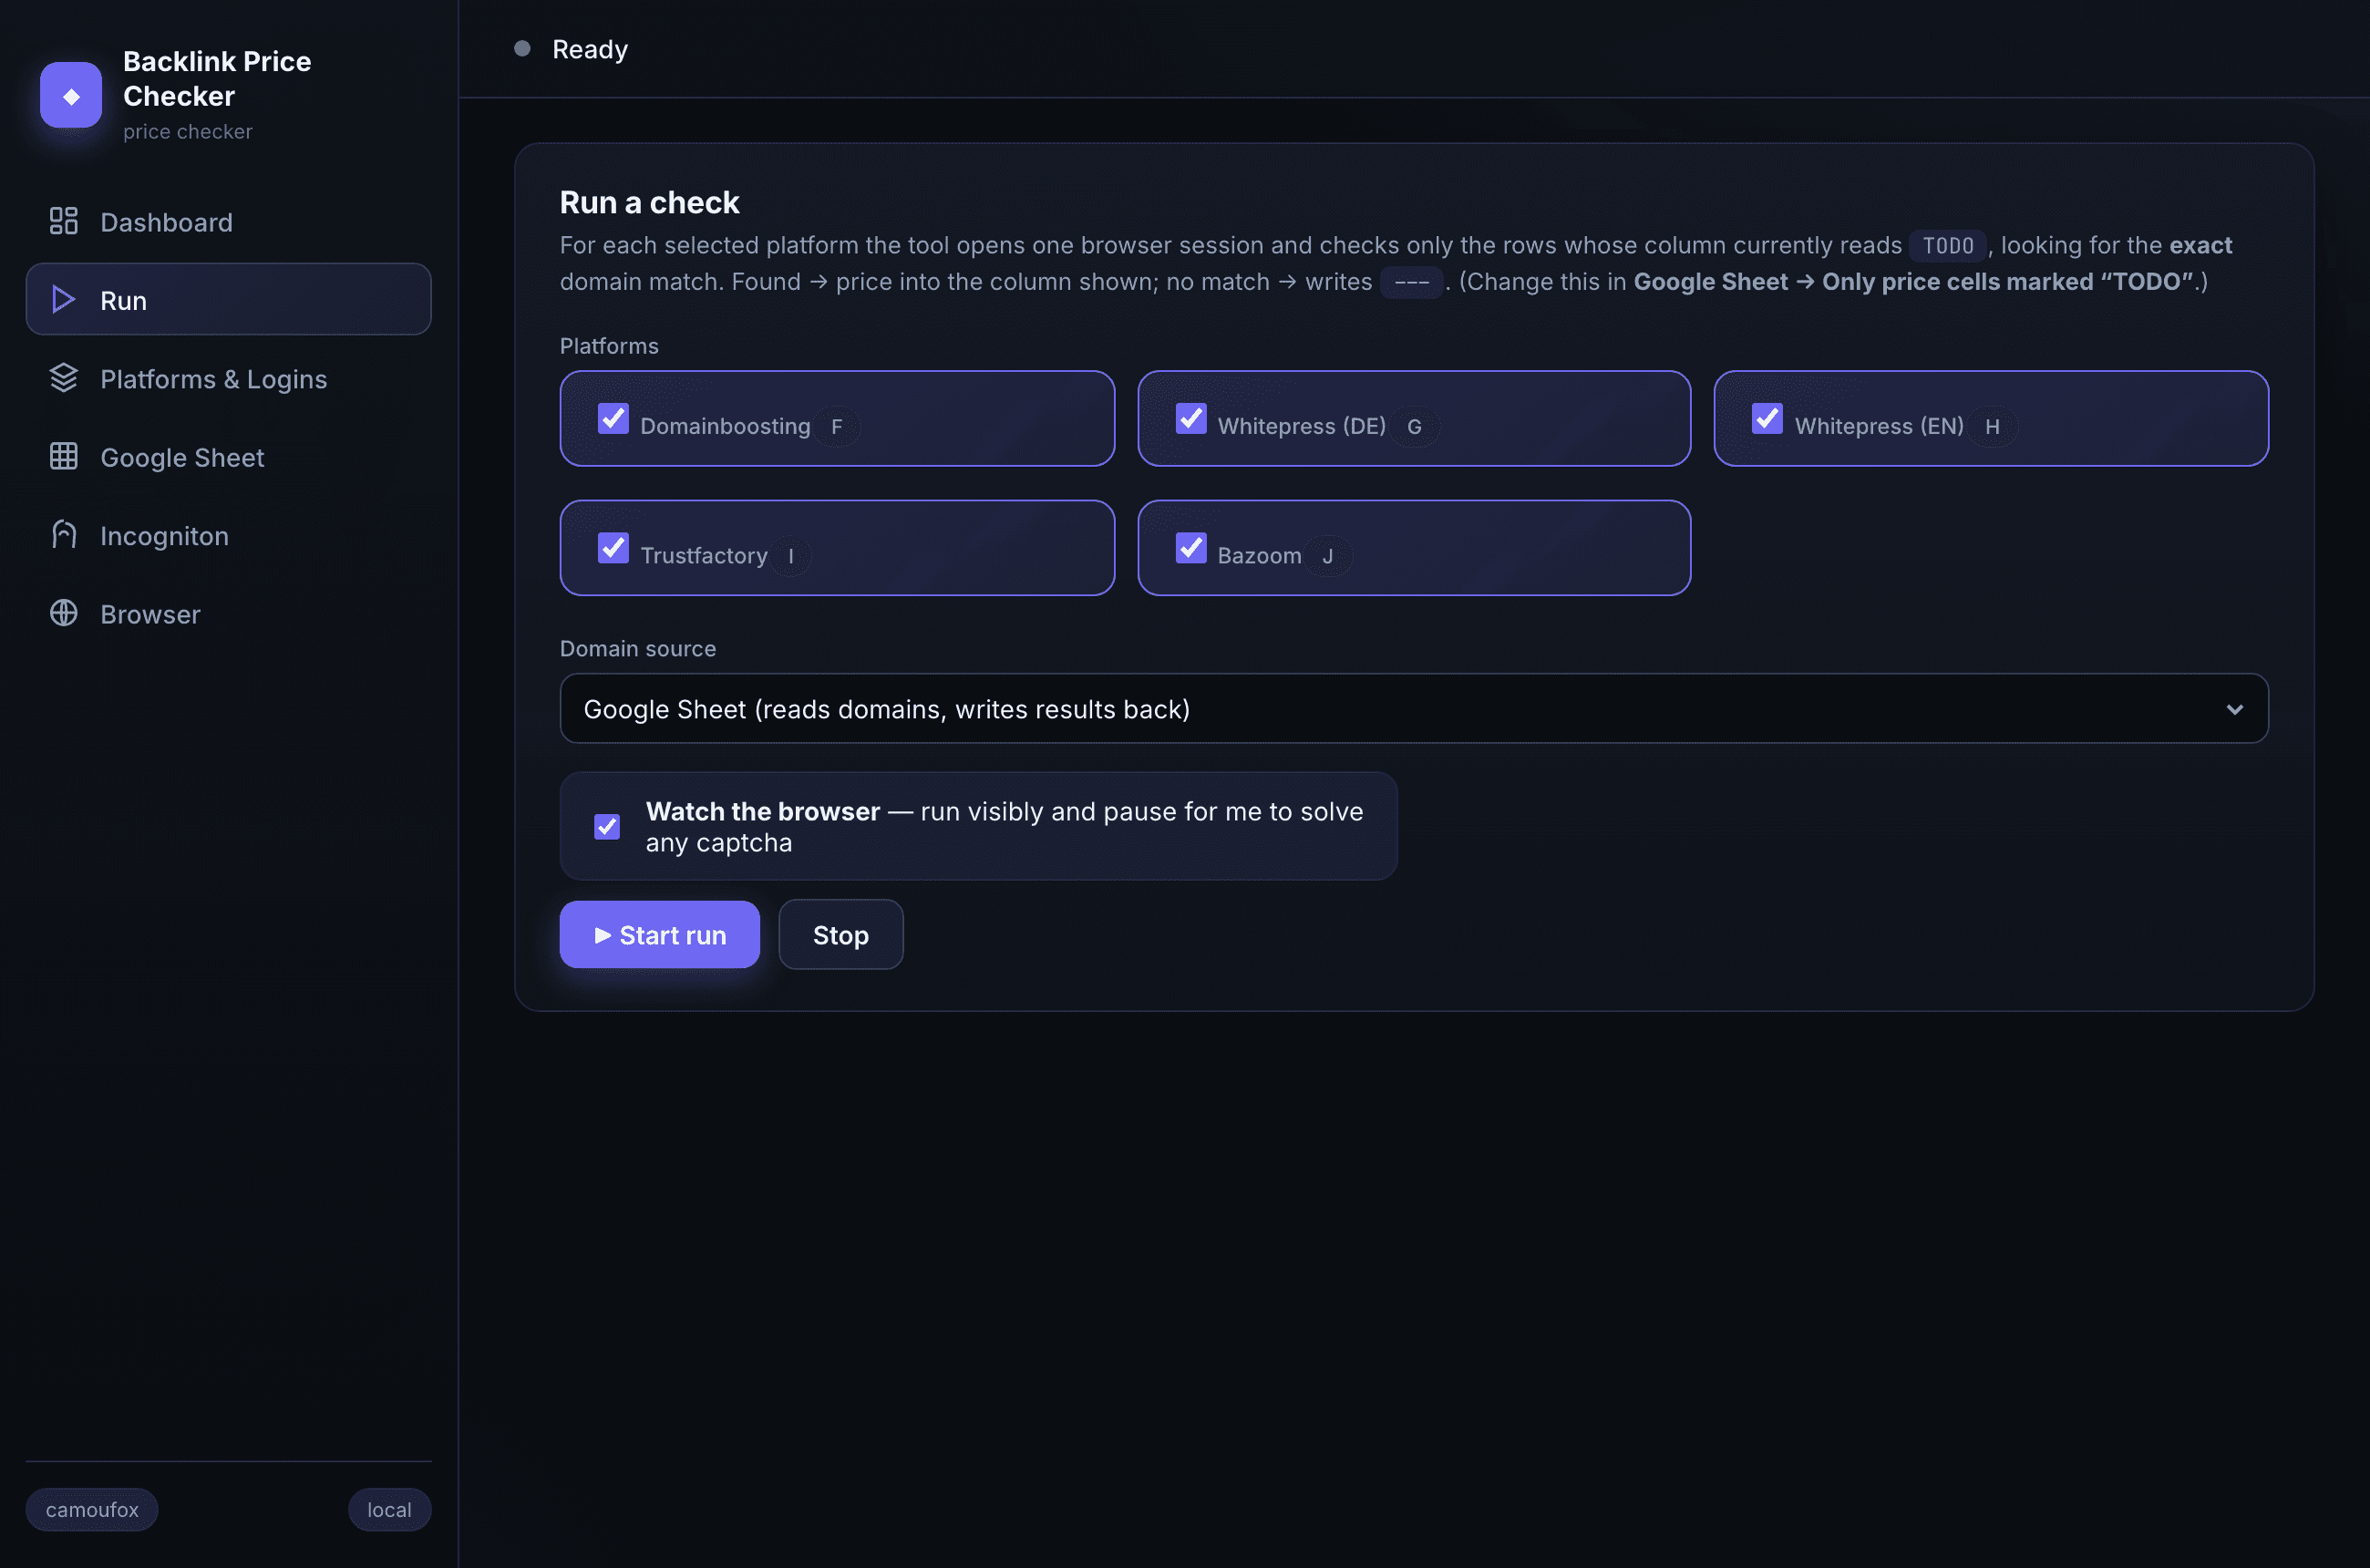
Task: Navigate to Incogniton settings
Action: 228,535
